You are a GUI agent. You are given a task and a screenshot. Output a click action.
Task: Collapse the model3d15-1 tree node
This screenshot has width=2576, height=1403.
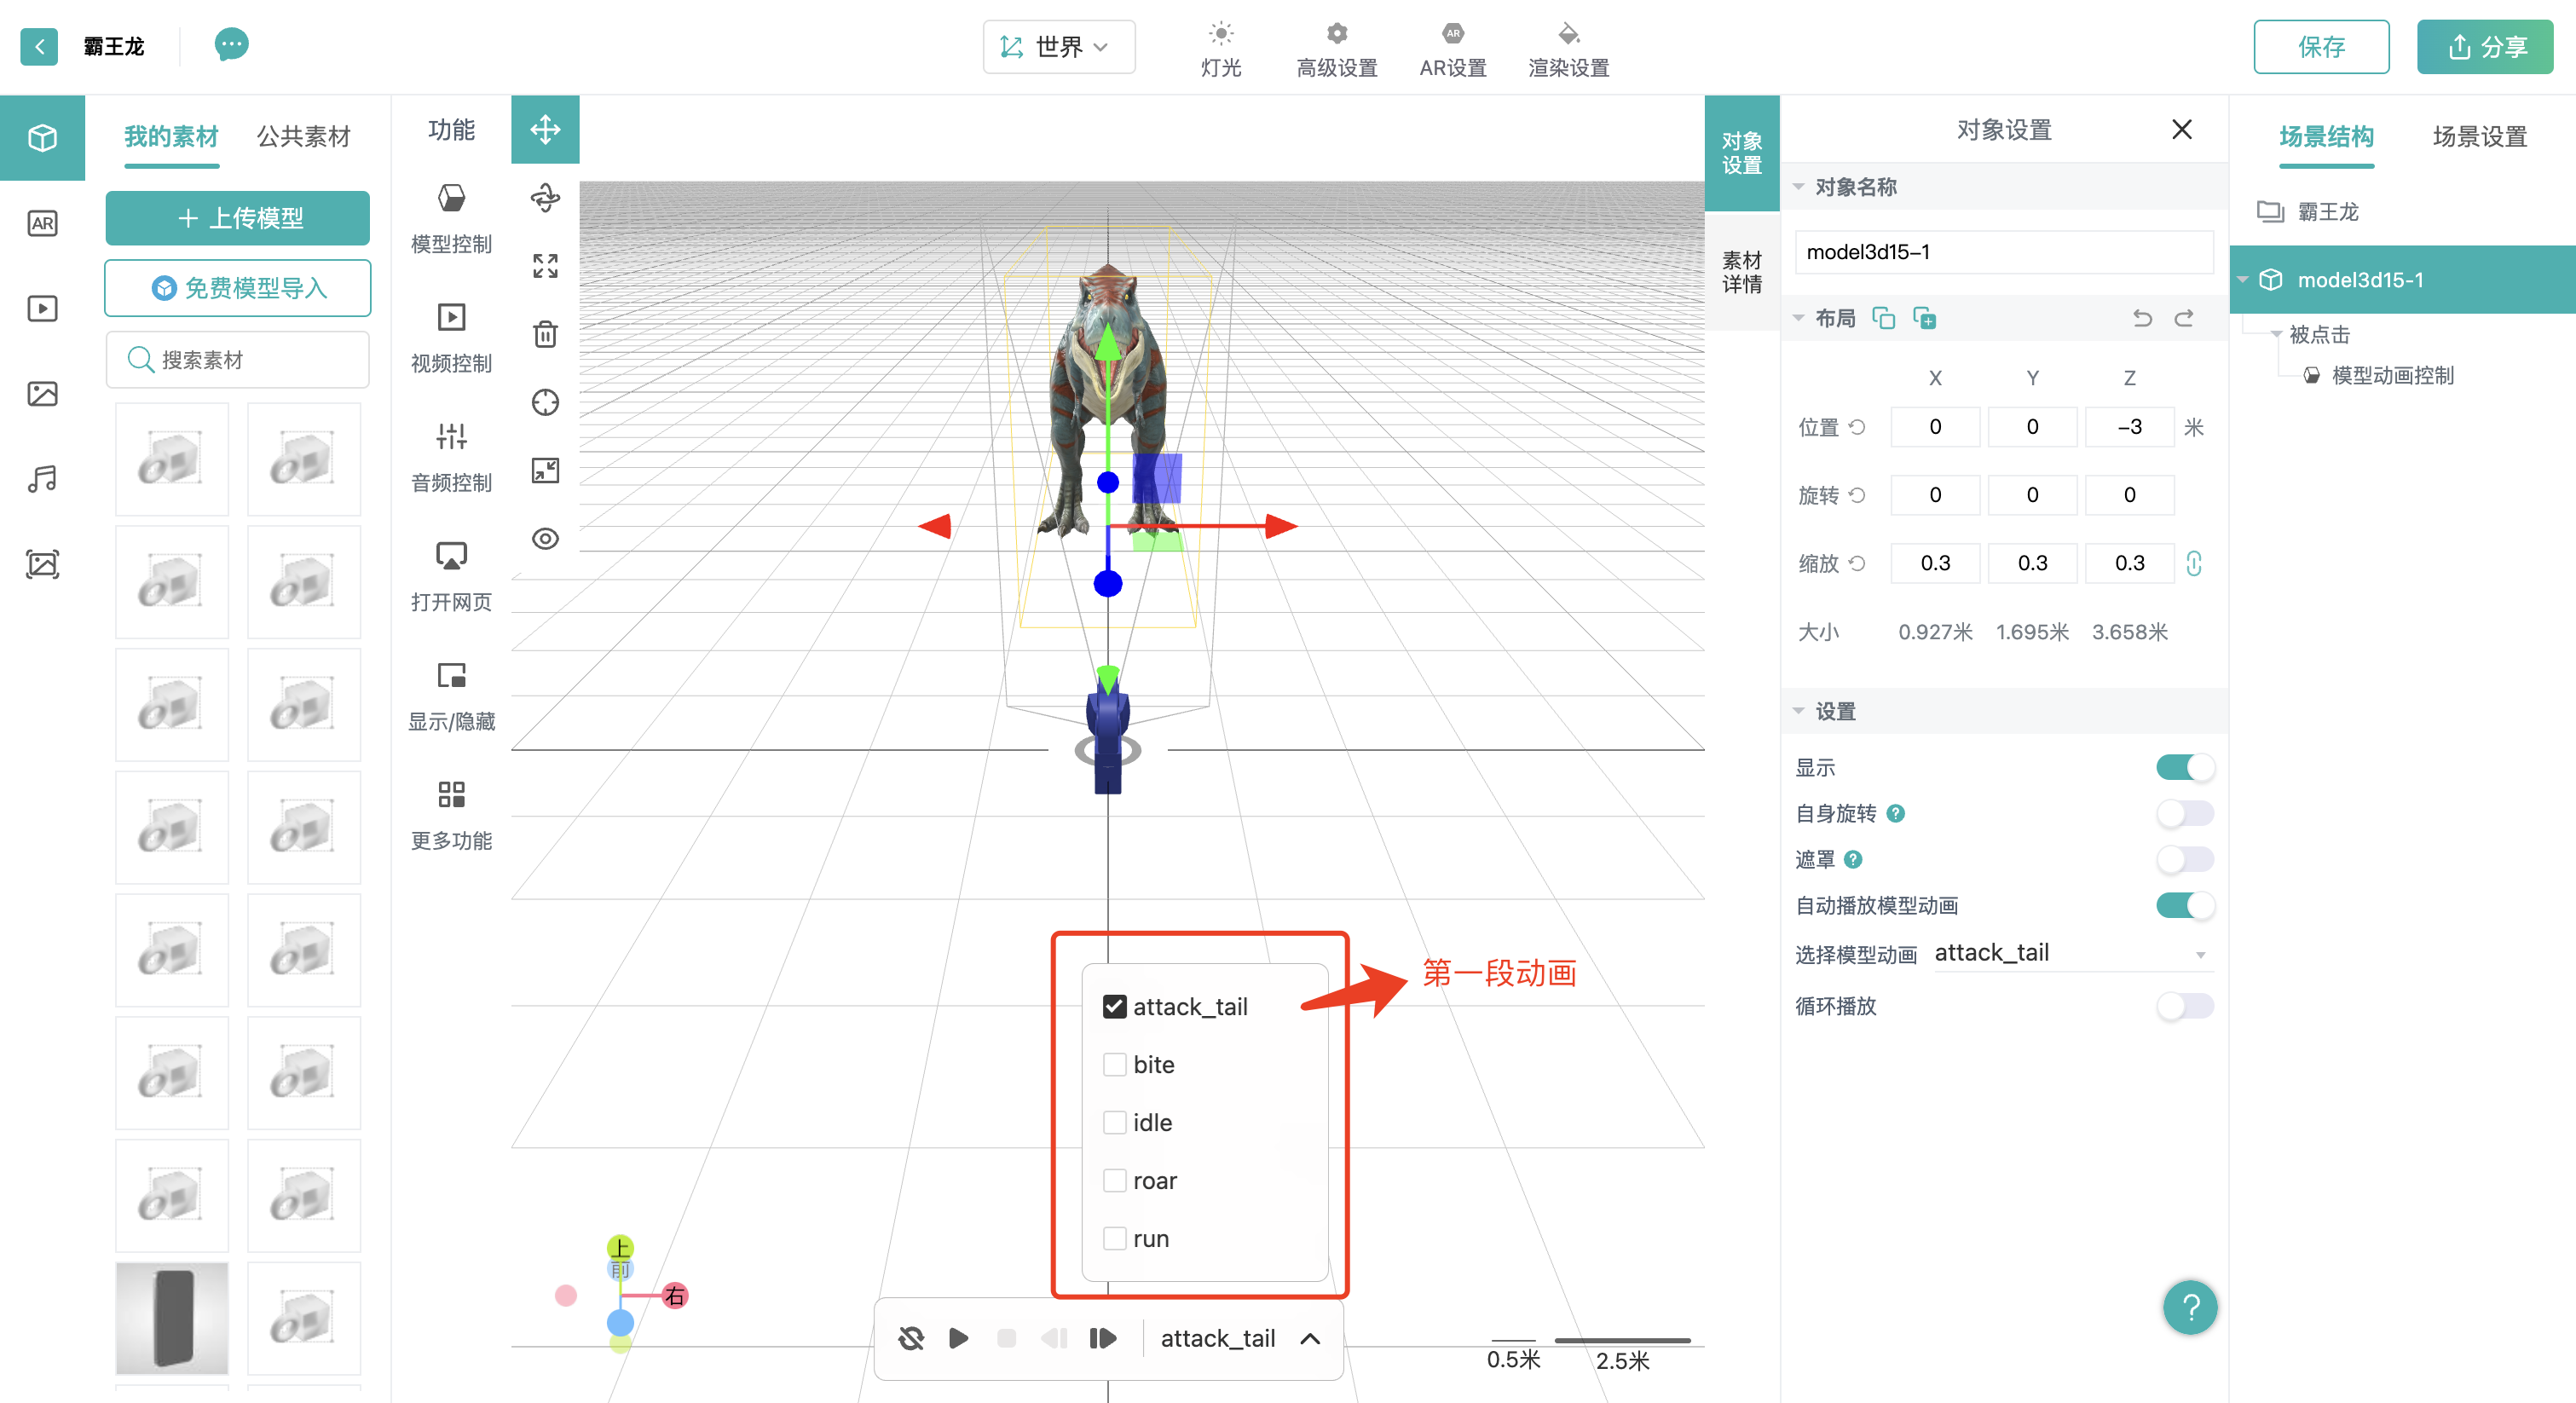pyautogui.click(x=2243, y=280)
